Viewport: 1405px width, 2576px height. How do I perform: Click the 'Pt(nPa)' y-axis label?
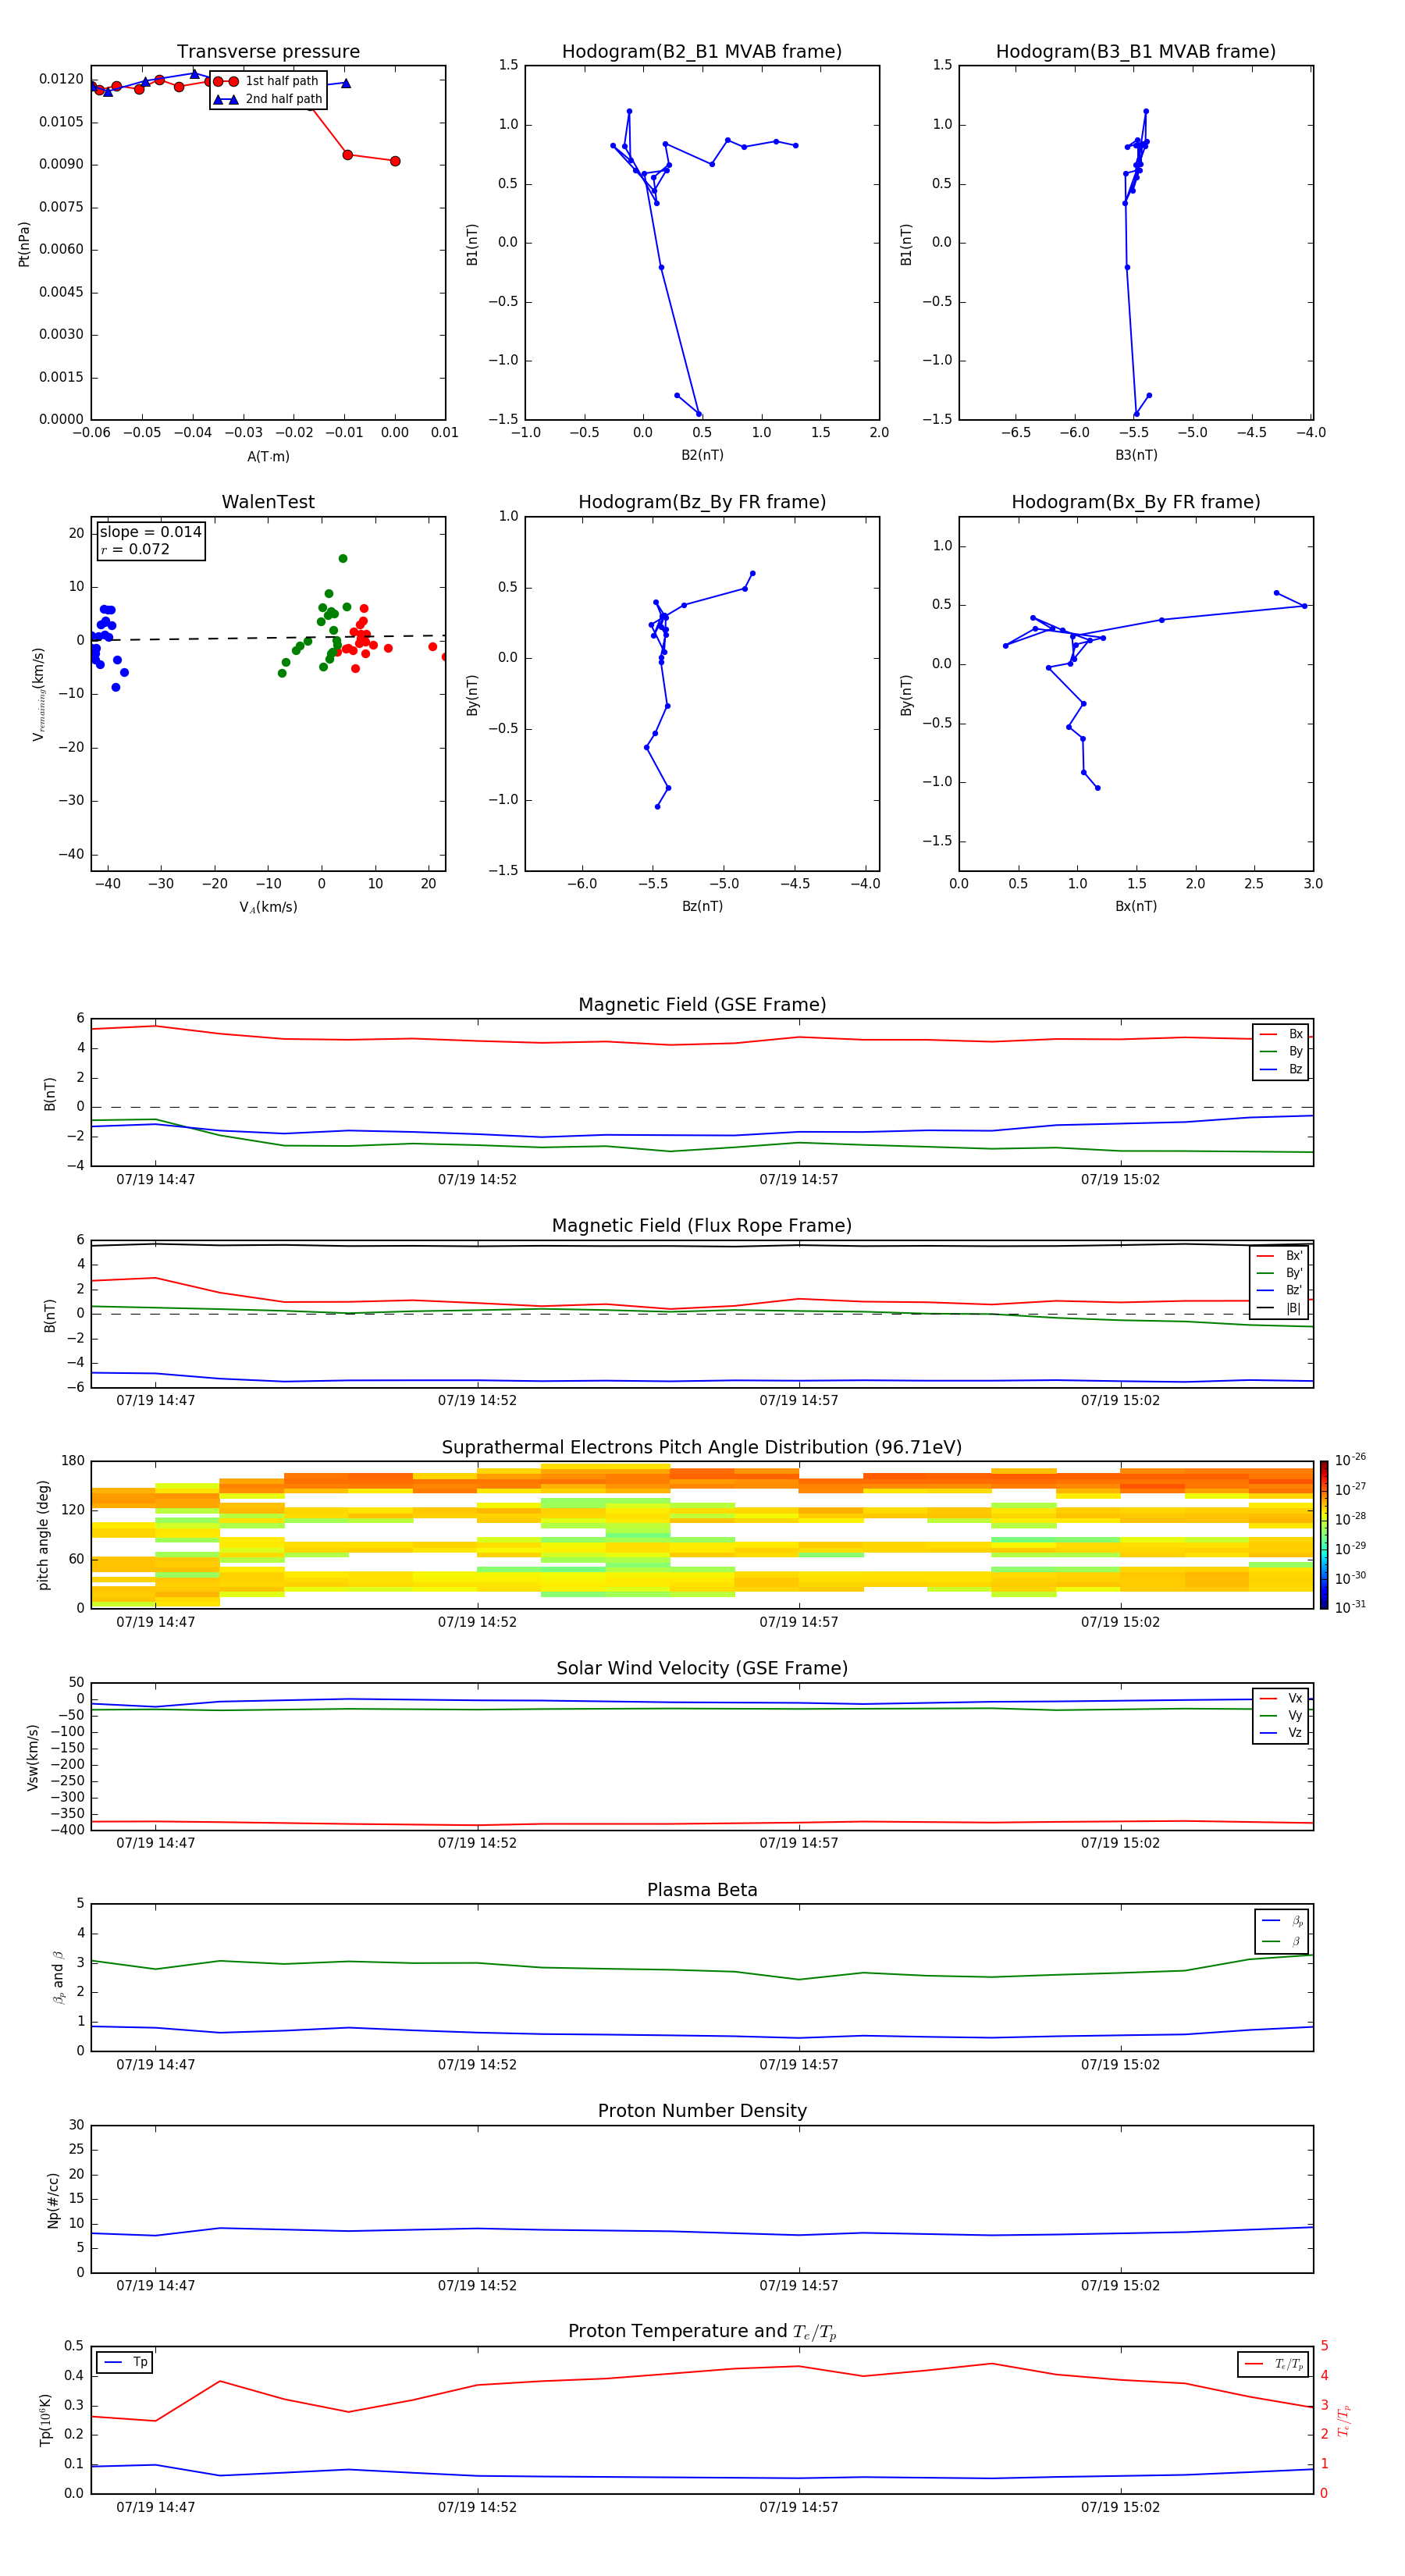(24, 244)
